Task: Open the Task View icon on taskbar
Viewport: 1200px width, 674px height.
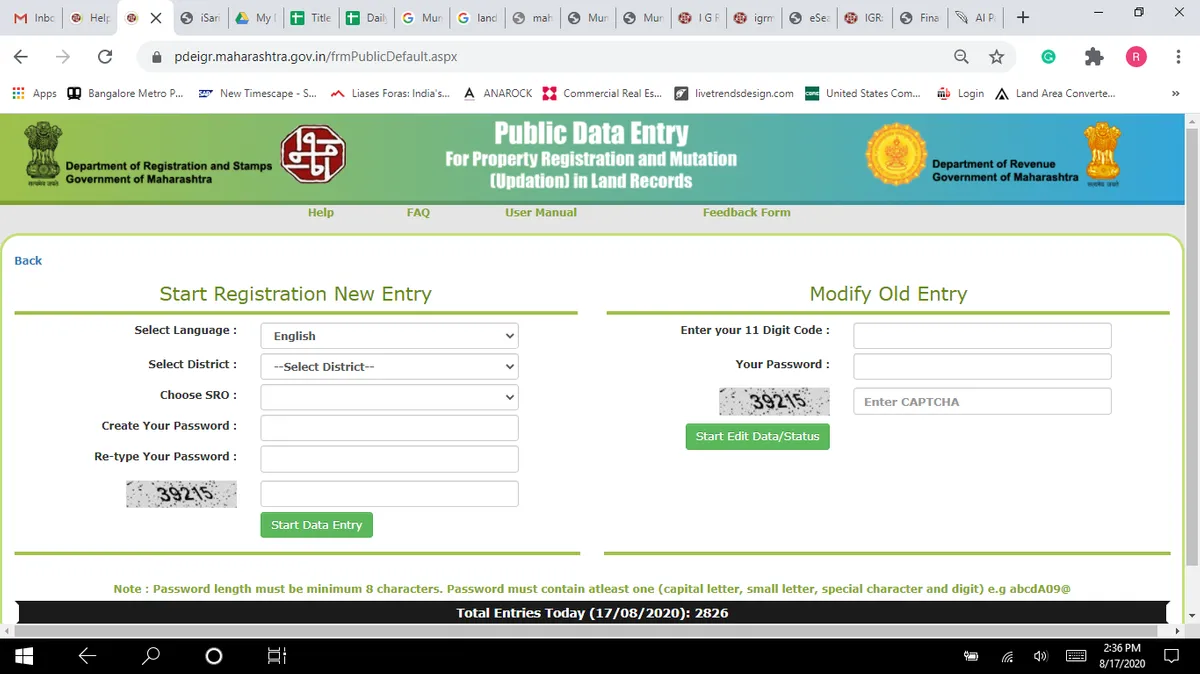Action: point(277,655)
